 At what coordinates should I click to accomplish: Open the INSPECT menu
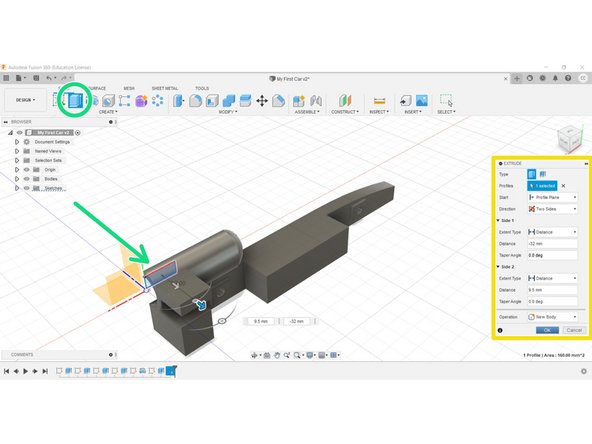pos(379,112)
